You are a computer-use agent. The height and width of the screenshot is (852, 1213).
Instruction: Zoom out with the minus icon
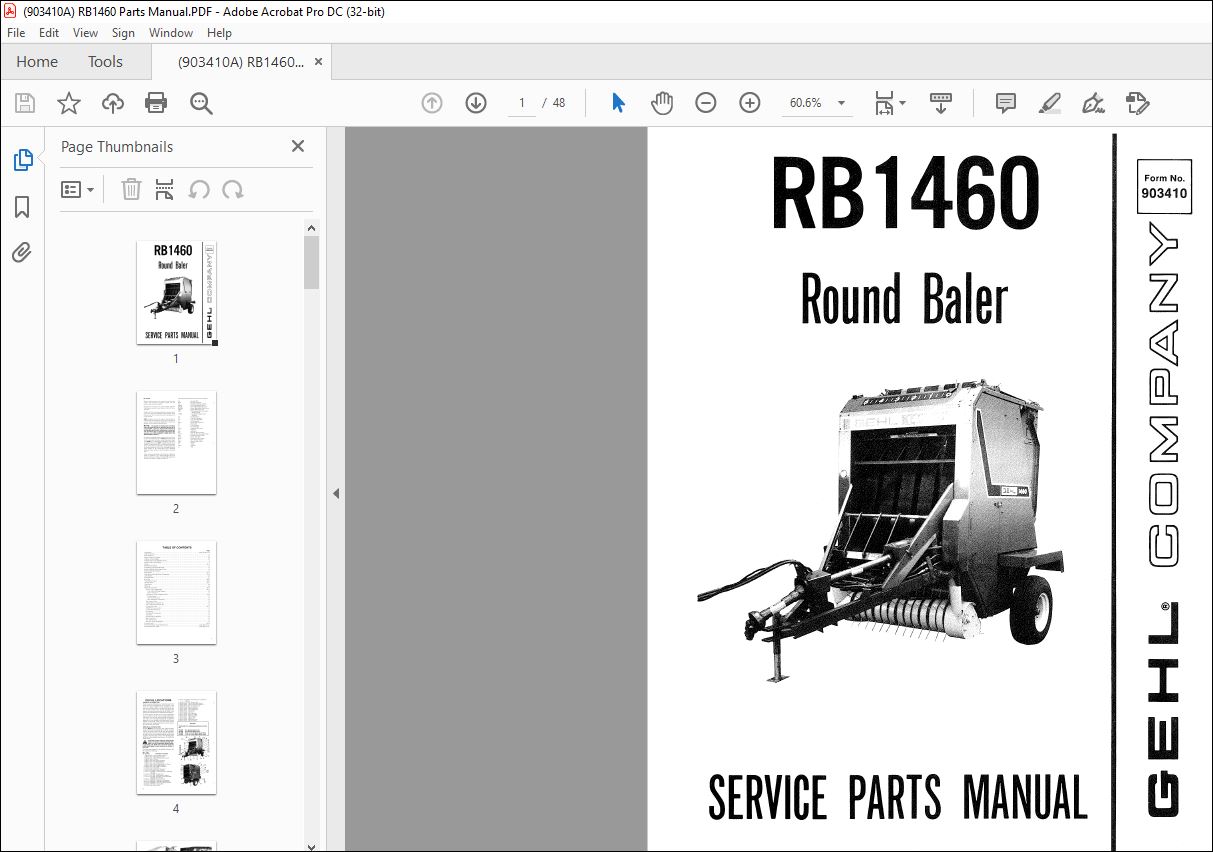click(x=706, y=103)
